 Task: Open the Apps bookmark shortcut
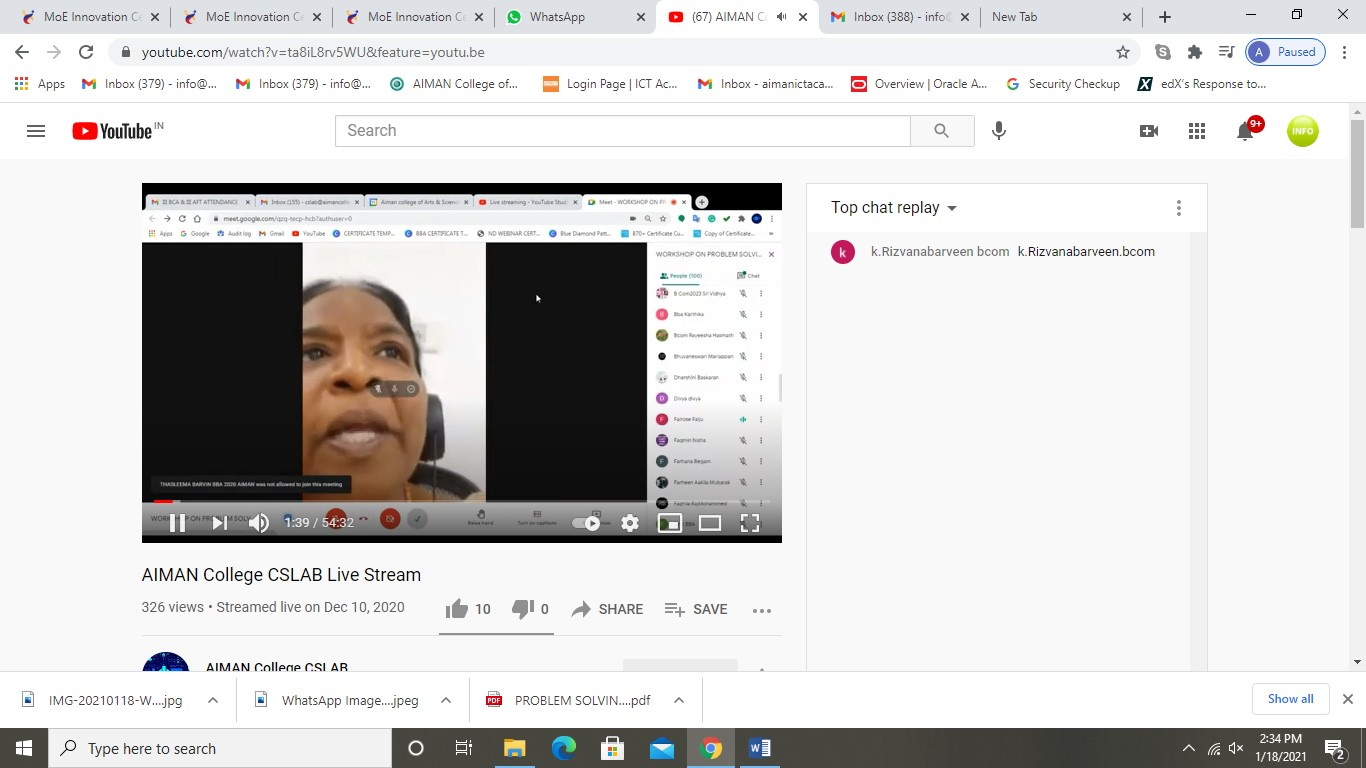[40, 84]
